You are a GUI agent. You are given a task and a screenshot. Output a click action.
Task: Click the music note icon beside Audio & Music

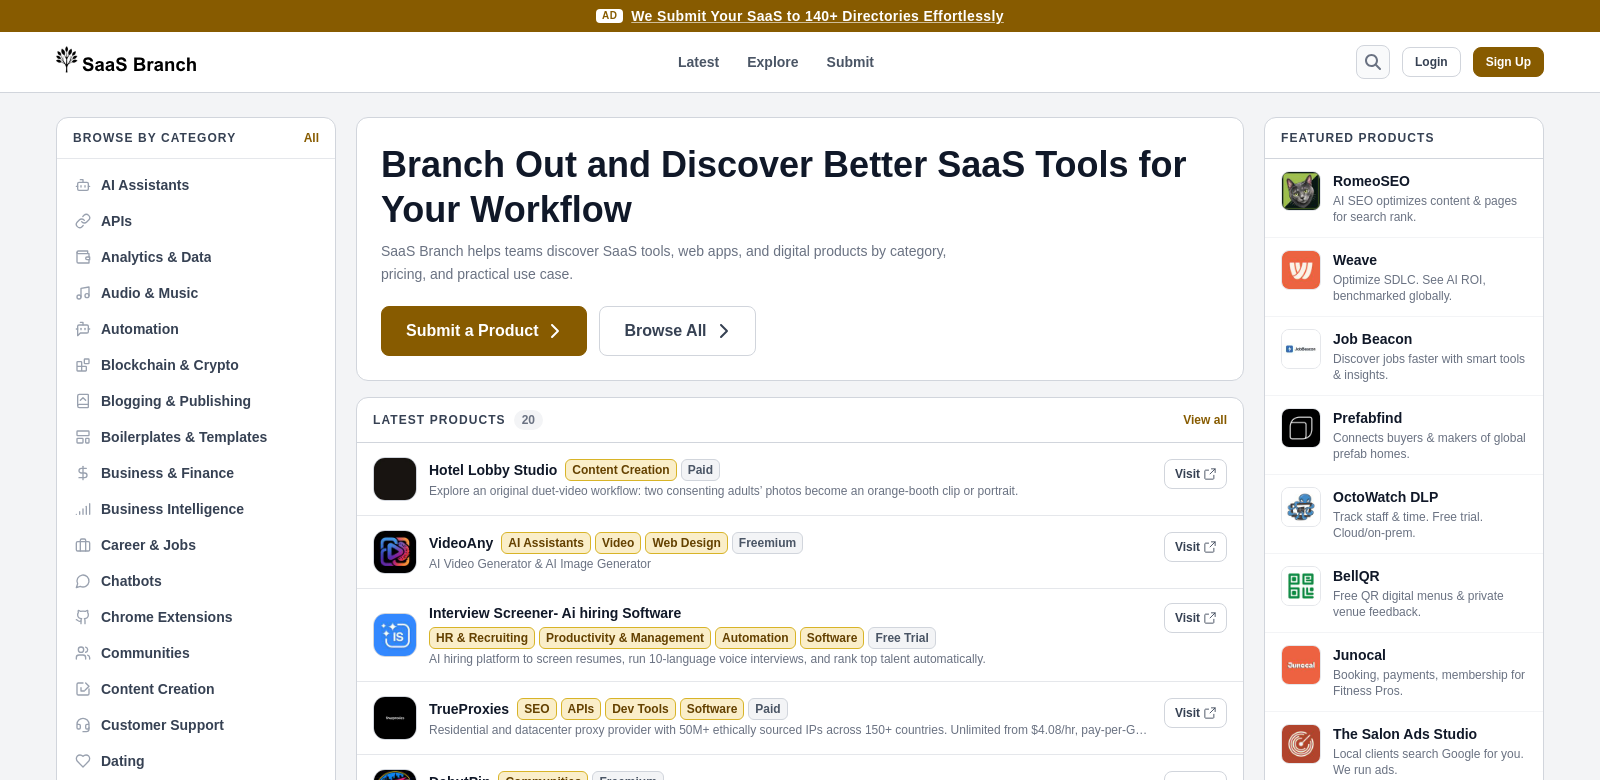click(83, 293)
